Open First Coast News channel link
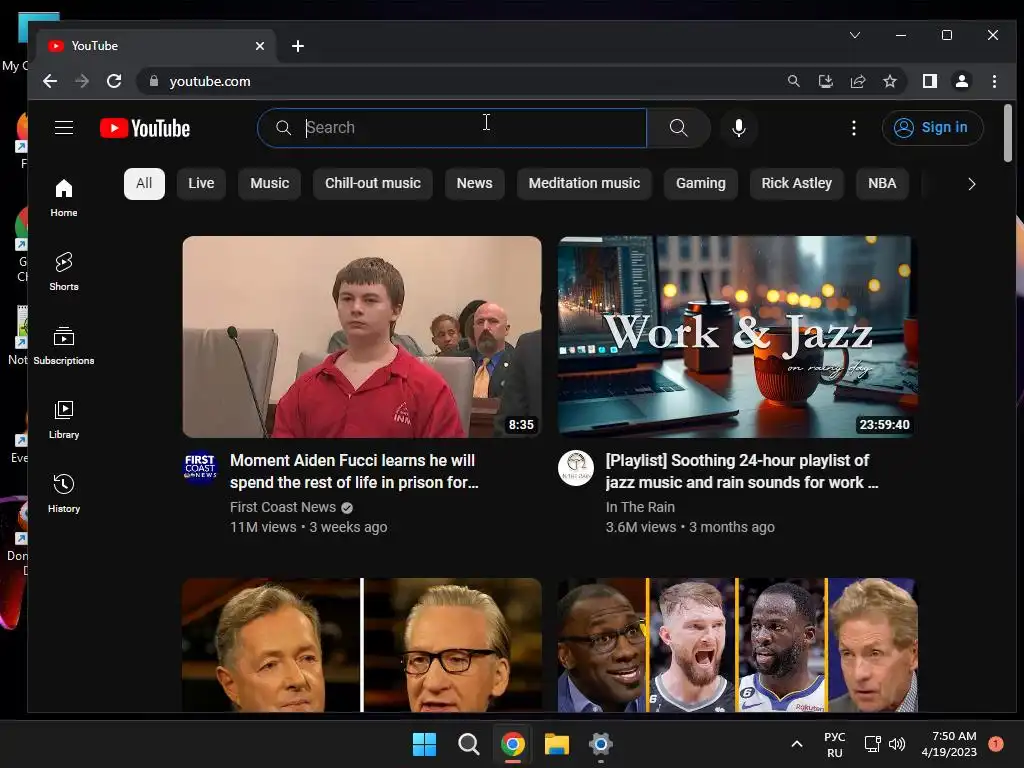This screenshot has width=1024, height=768. (x=283, y=507)
